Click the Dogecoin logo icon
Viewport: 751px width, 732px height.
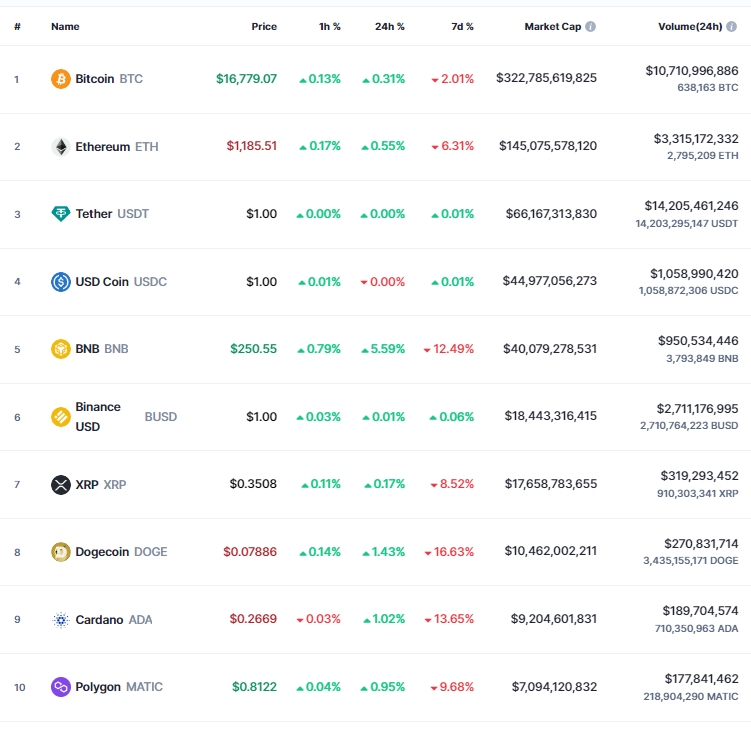[x=61, y=552]
